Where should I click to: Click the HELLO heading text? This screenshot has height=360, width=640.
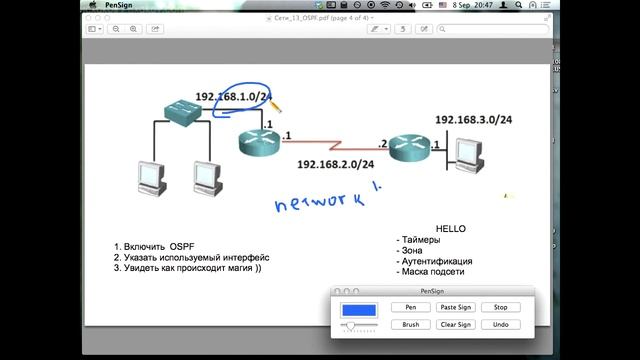(x=451, y=229)
